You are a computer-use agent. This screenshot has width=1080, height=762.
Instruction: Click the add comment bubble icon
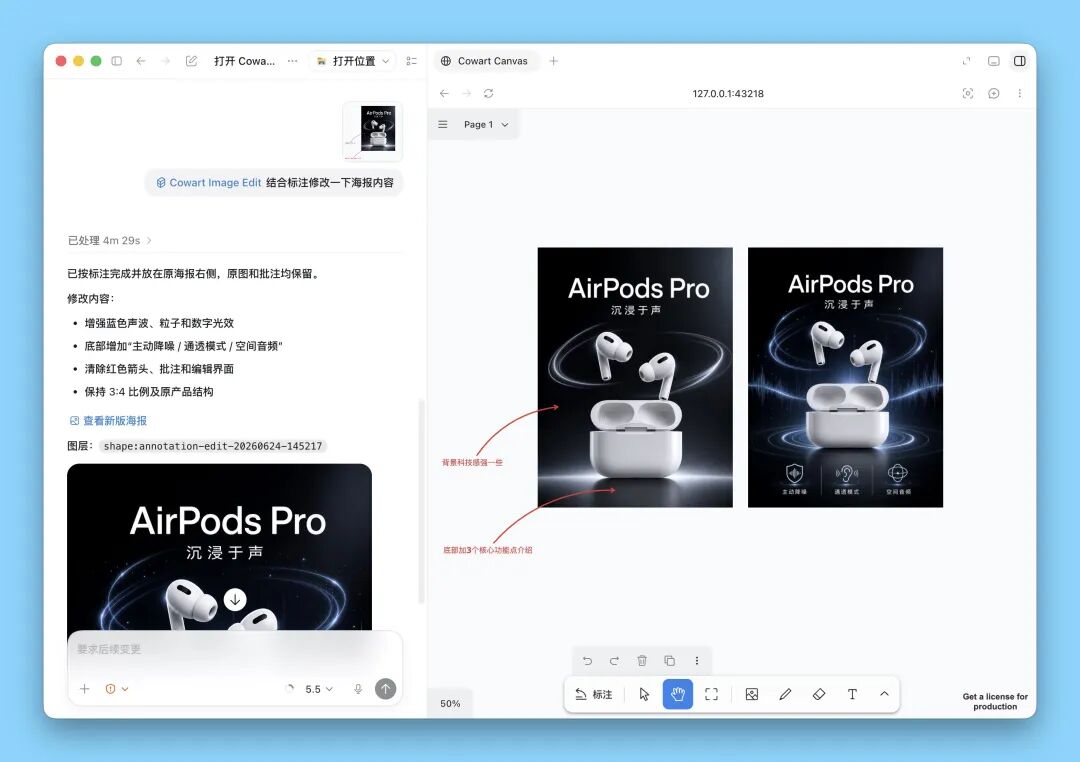tap(993, 93)
